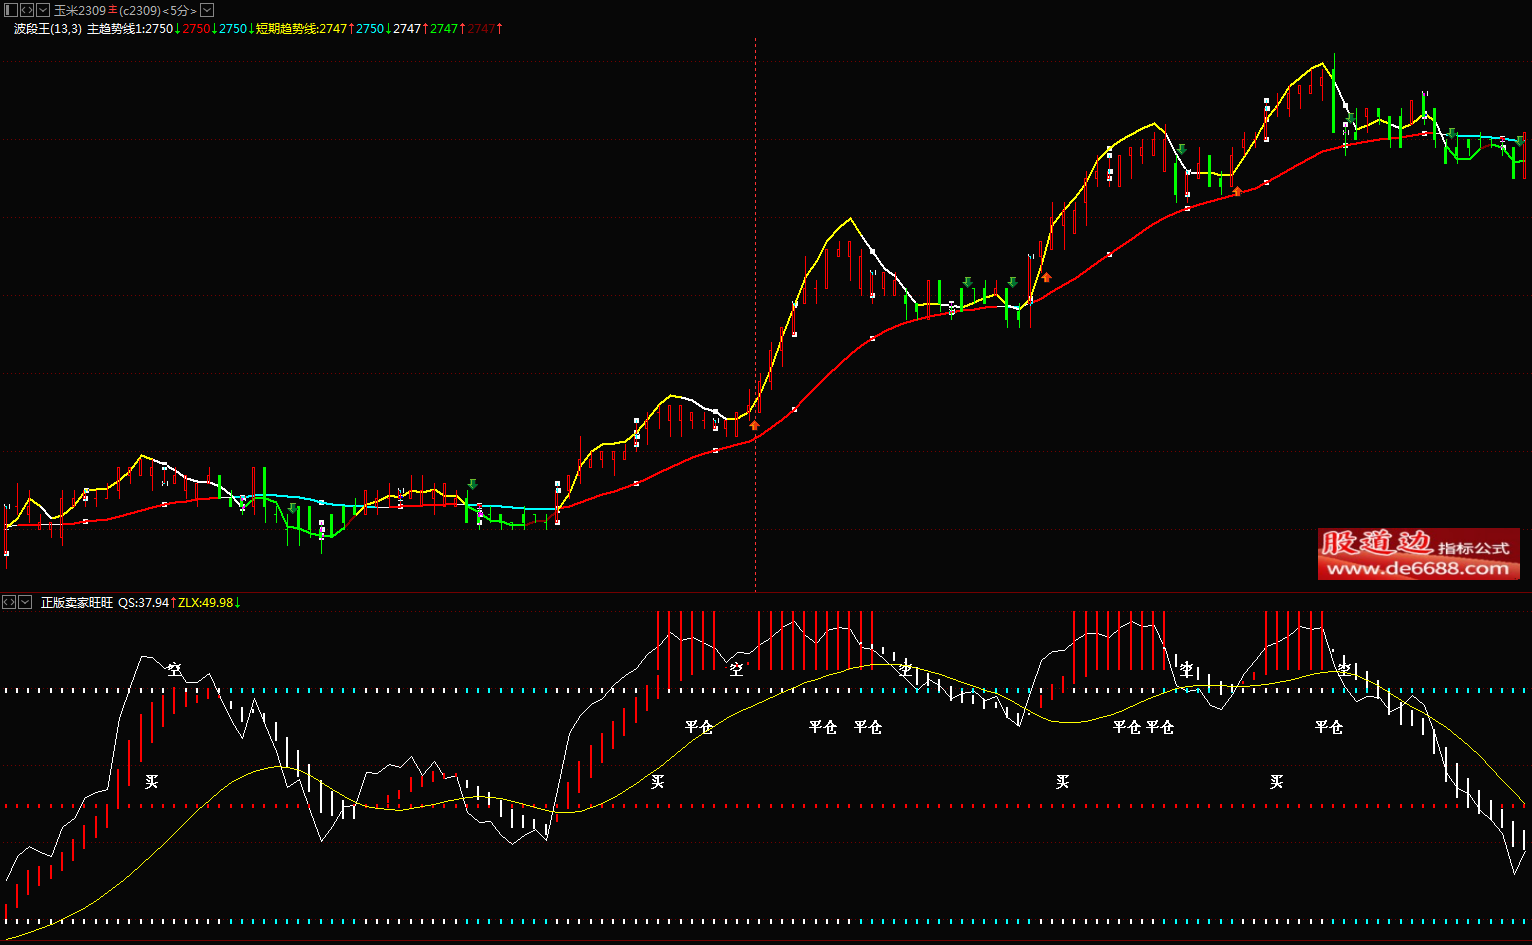Open the dropdown arrow after <5分>
The image size is (1532, 945).
point(207,10)
